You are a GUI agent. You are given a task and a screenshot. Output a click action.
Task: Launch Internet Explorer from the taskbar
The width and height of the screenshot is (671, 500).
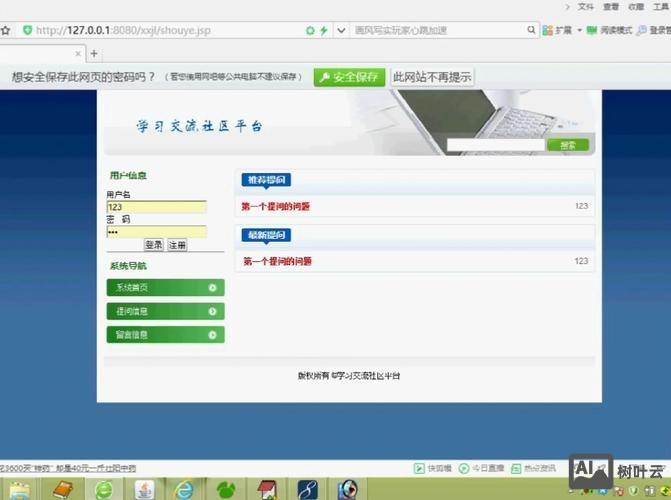click(184, 489)
